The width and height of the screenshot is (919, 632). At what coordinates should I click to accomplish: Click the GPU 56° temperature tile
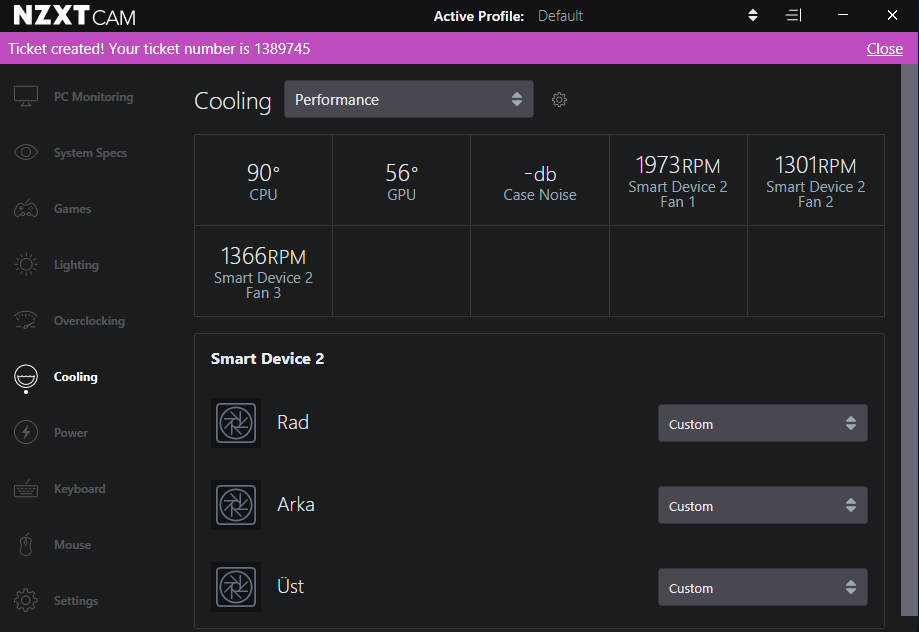[401, 180]
